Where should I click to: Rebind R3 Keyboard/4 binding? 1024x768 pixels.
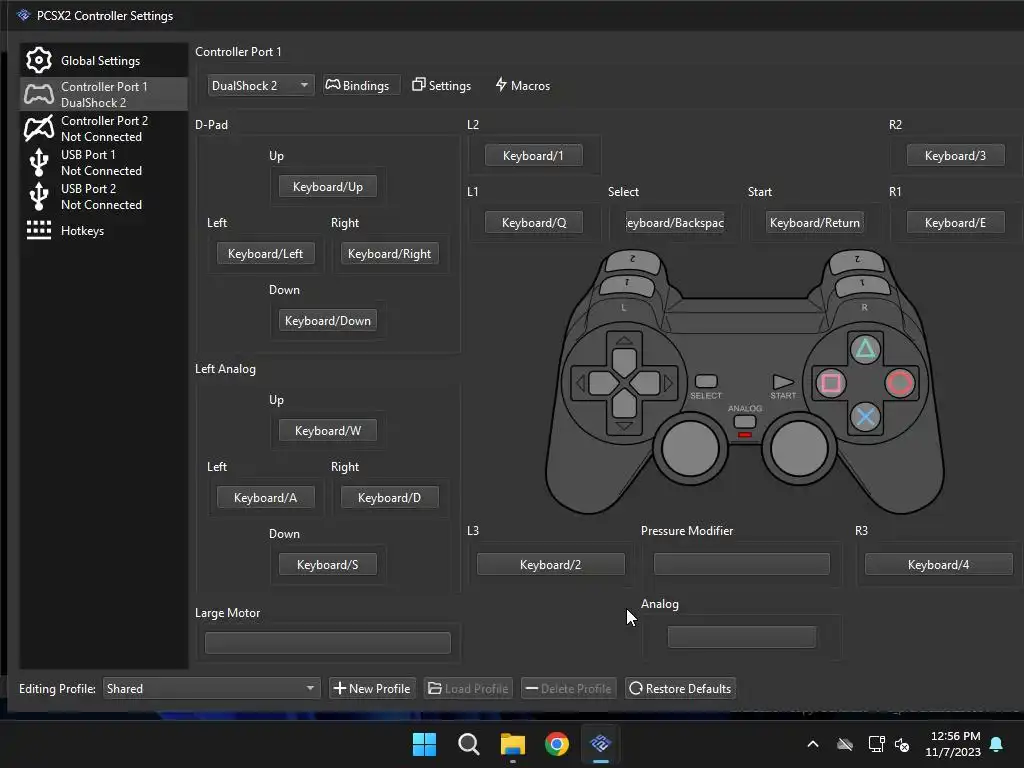click(938, 564)
